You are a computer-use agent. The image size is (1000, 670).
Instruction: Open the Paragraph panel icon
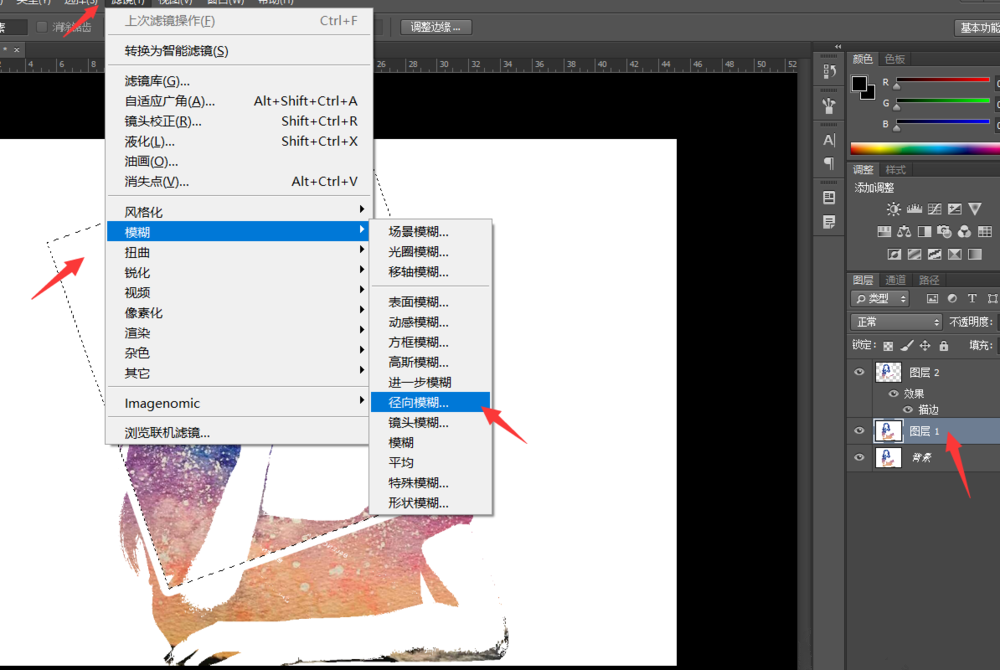click(829, 163)
